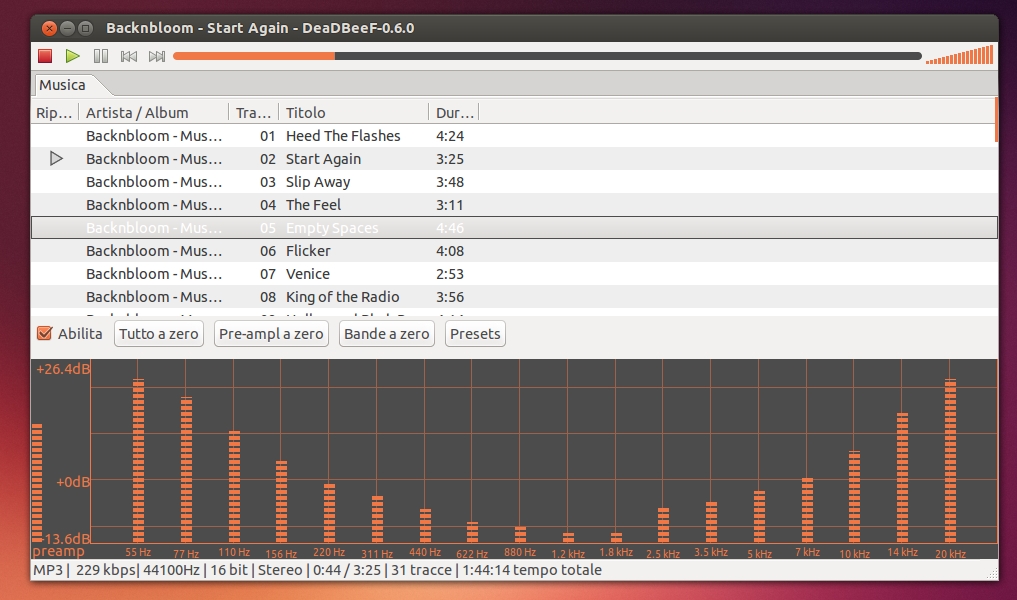Select the track Flicker
The height and width of the screenshot is (600, 1017).
[x=514, y=251]
